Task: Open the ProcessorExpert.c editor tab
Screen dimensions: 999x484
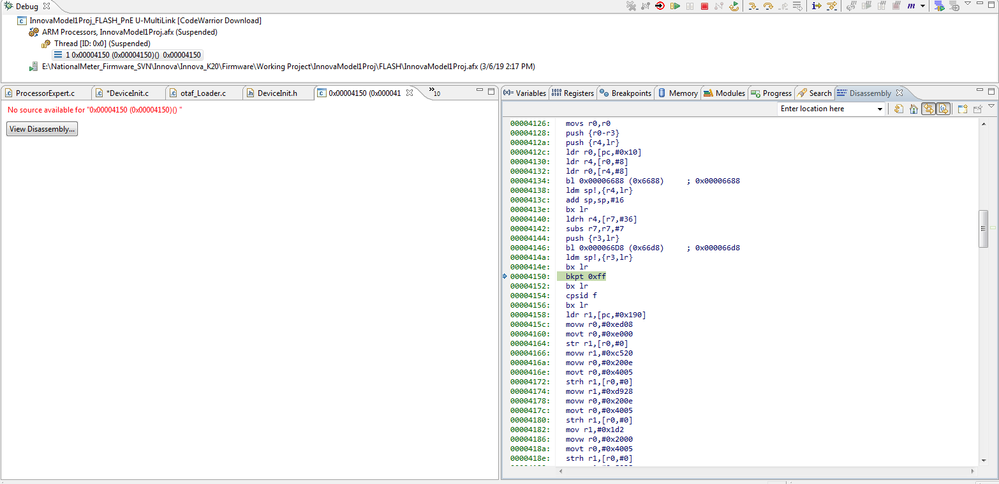Action: tap(46, 93)
